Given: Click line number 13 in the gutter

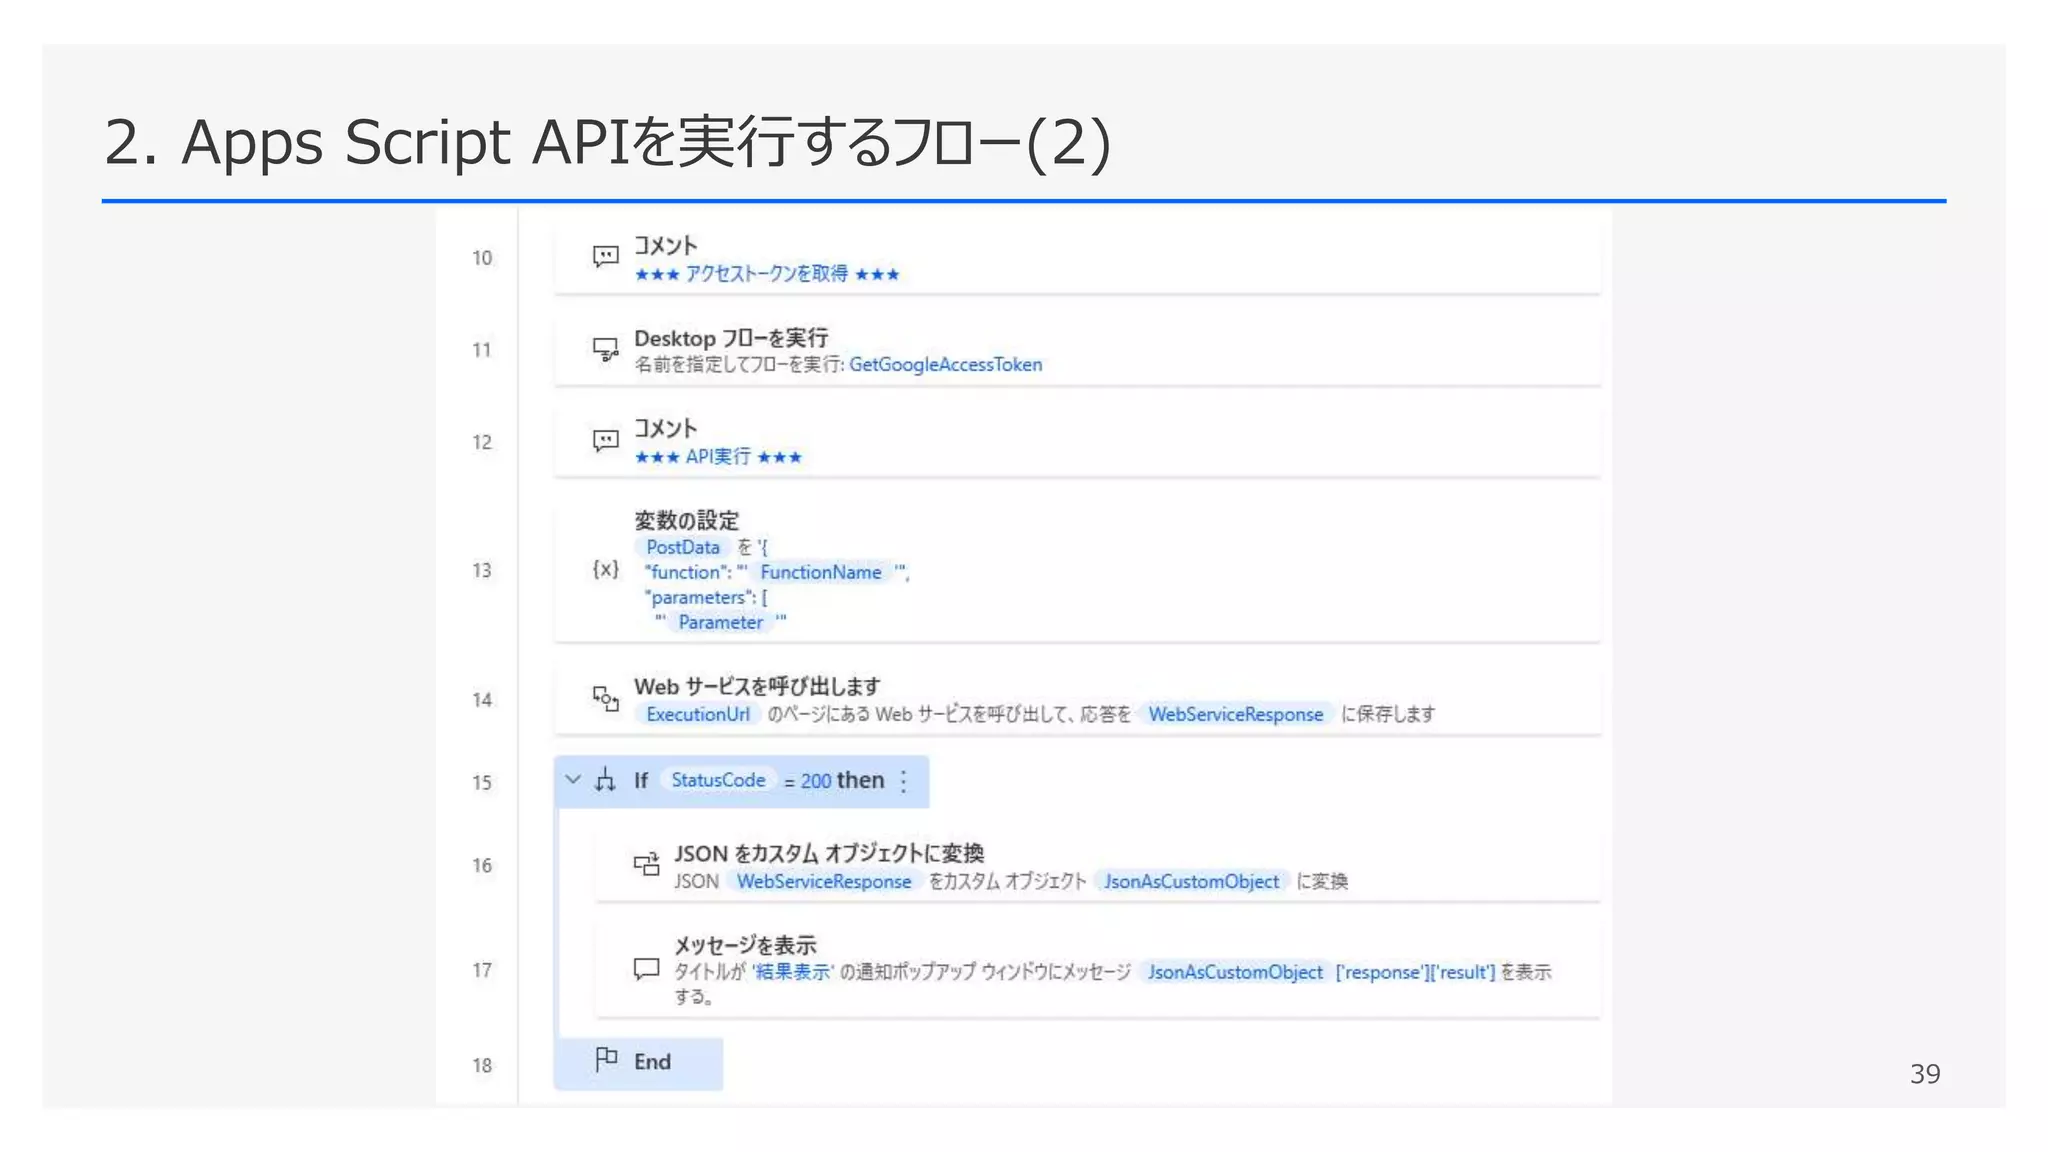Looking at the screenshot, I should pos(482,570).
